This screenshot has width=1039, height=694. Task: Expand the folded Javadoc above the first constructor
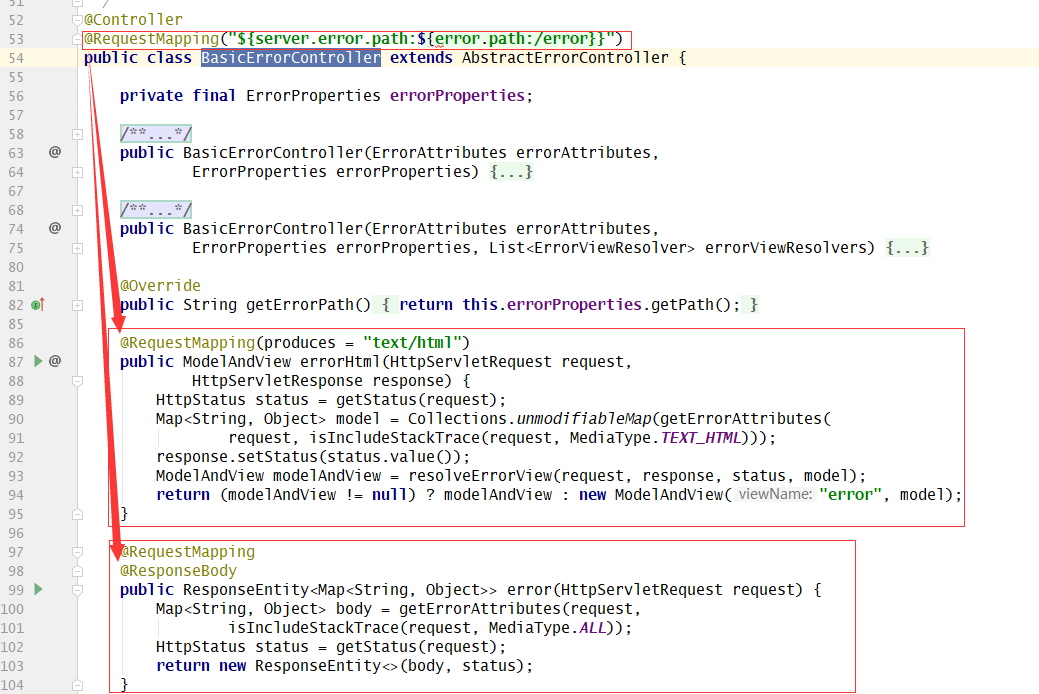click(x=77, y=133)
